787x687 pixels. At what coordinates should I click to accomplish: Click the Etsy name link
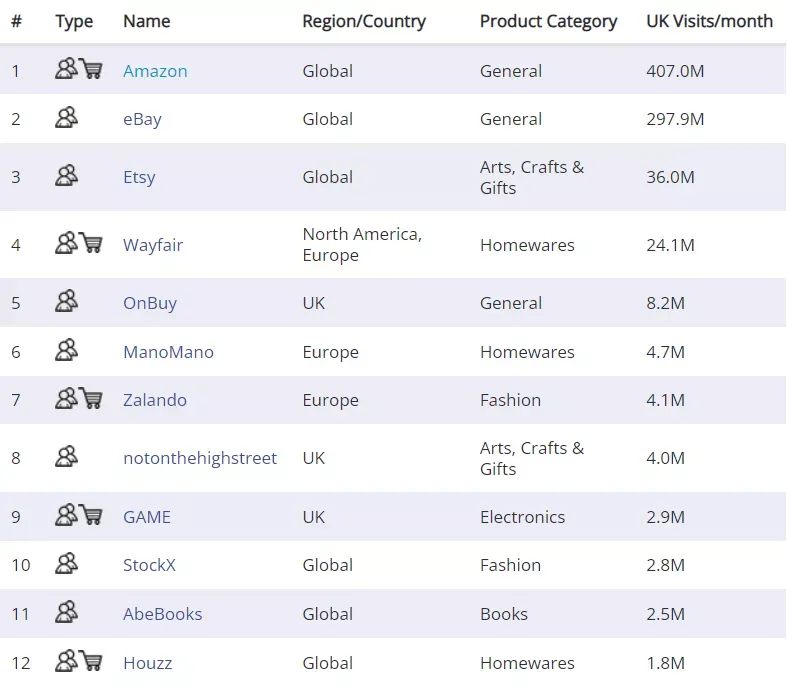(x=140, y=177)
